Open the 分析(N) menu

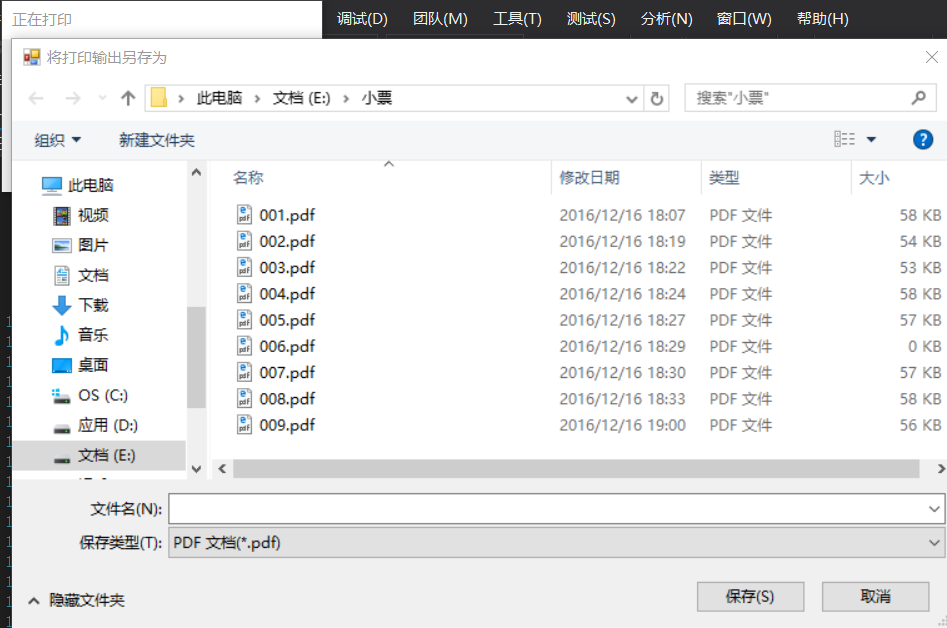666,19
